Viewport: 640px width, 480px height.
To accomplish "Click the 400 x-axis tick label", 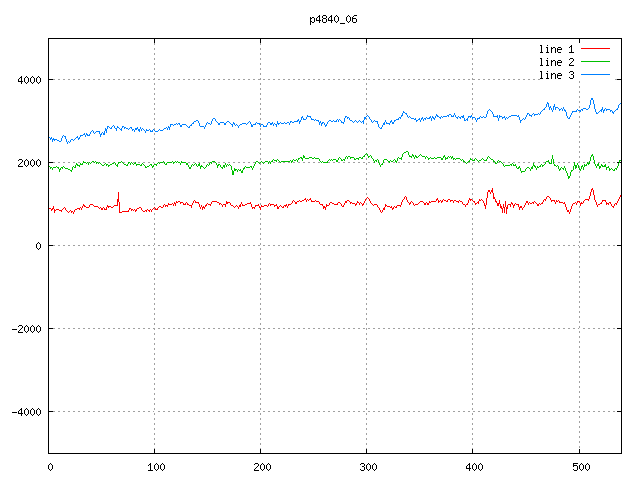I will pos(474,467).
